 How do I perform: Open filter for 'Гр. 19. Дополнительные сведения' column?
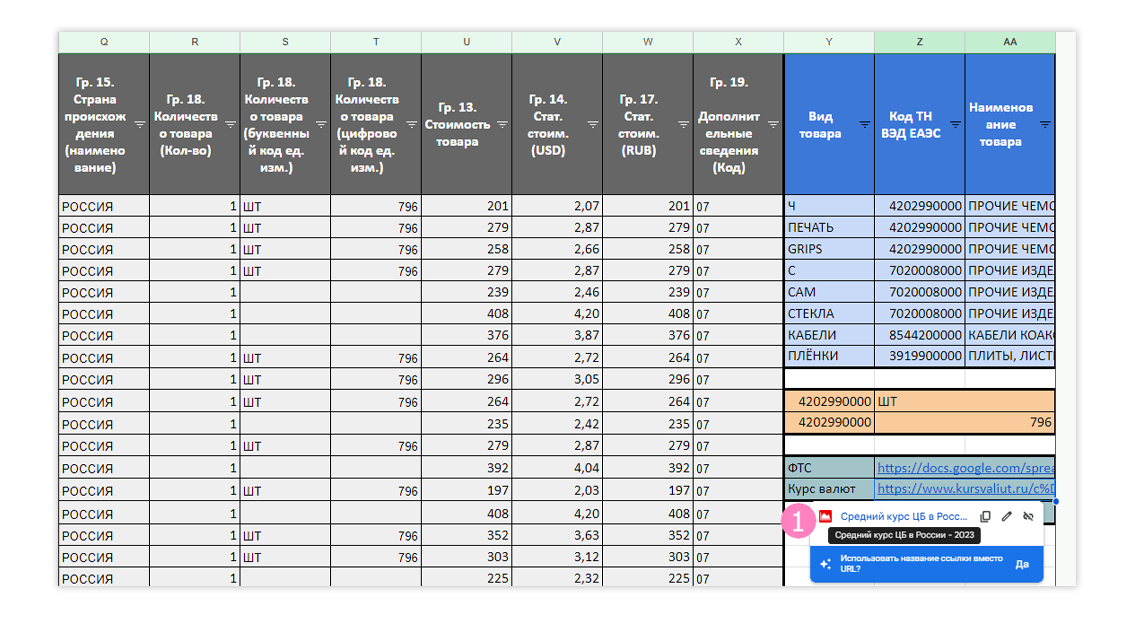point(773,124)
